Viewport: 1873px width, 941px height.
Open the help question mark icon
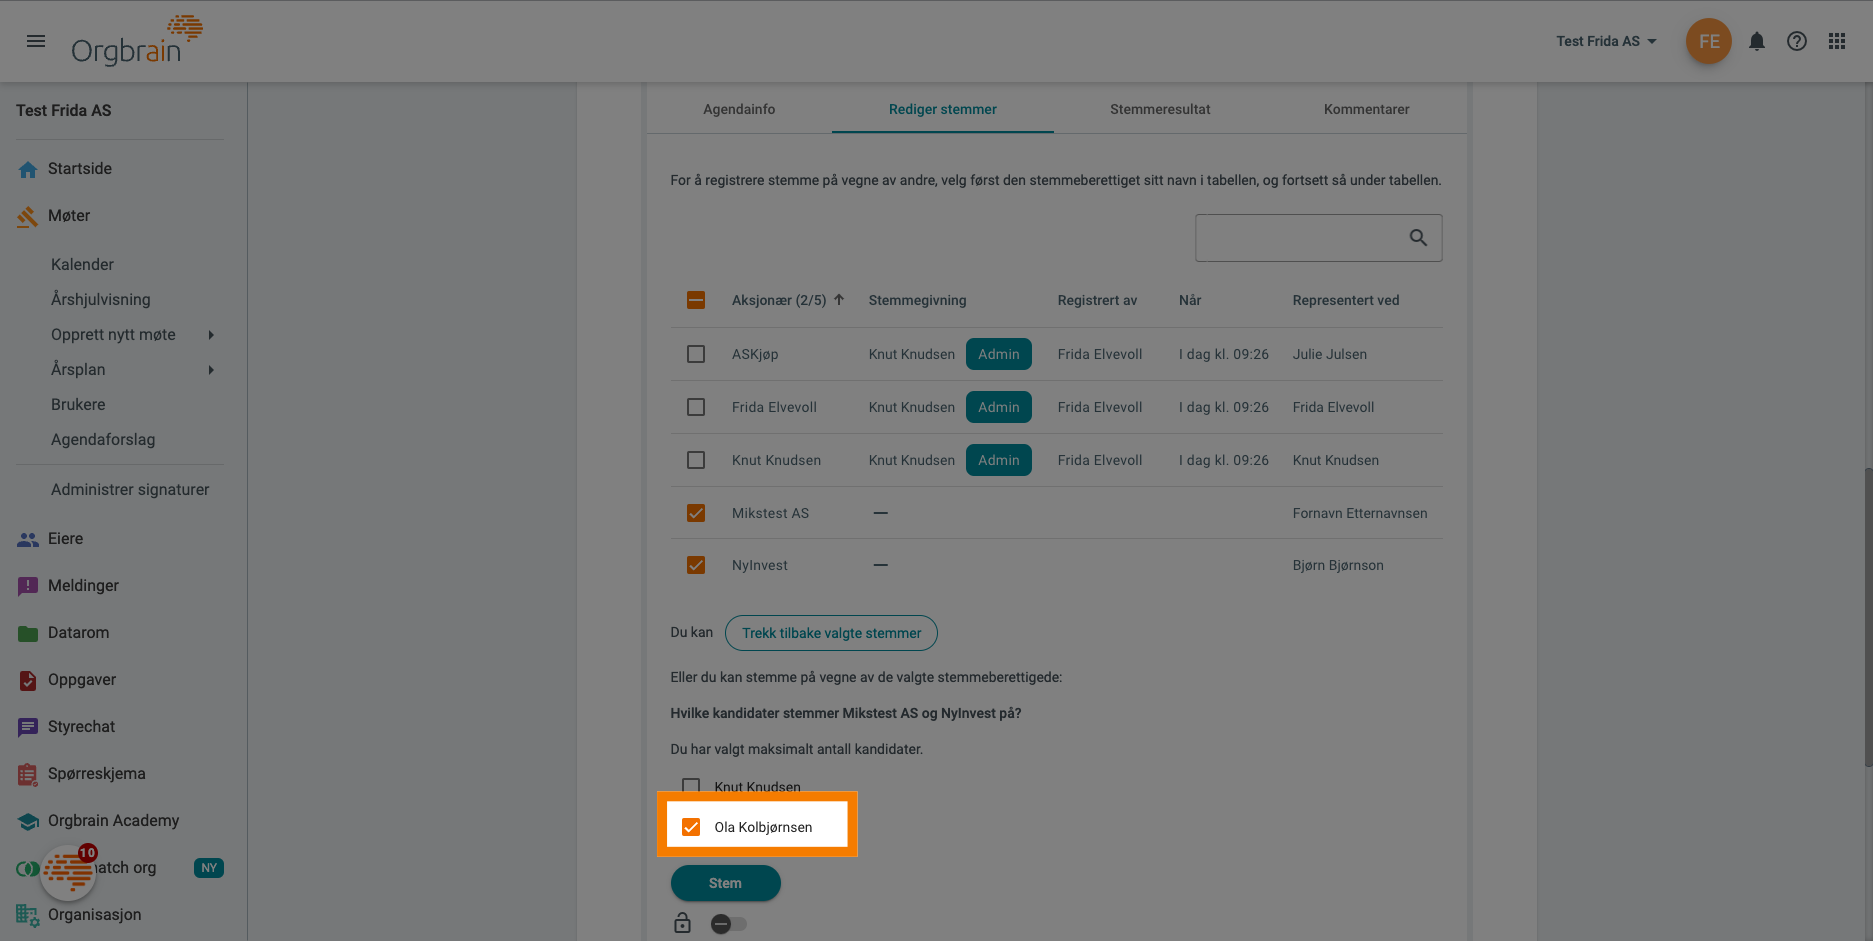pos(1797,41)
